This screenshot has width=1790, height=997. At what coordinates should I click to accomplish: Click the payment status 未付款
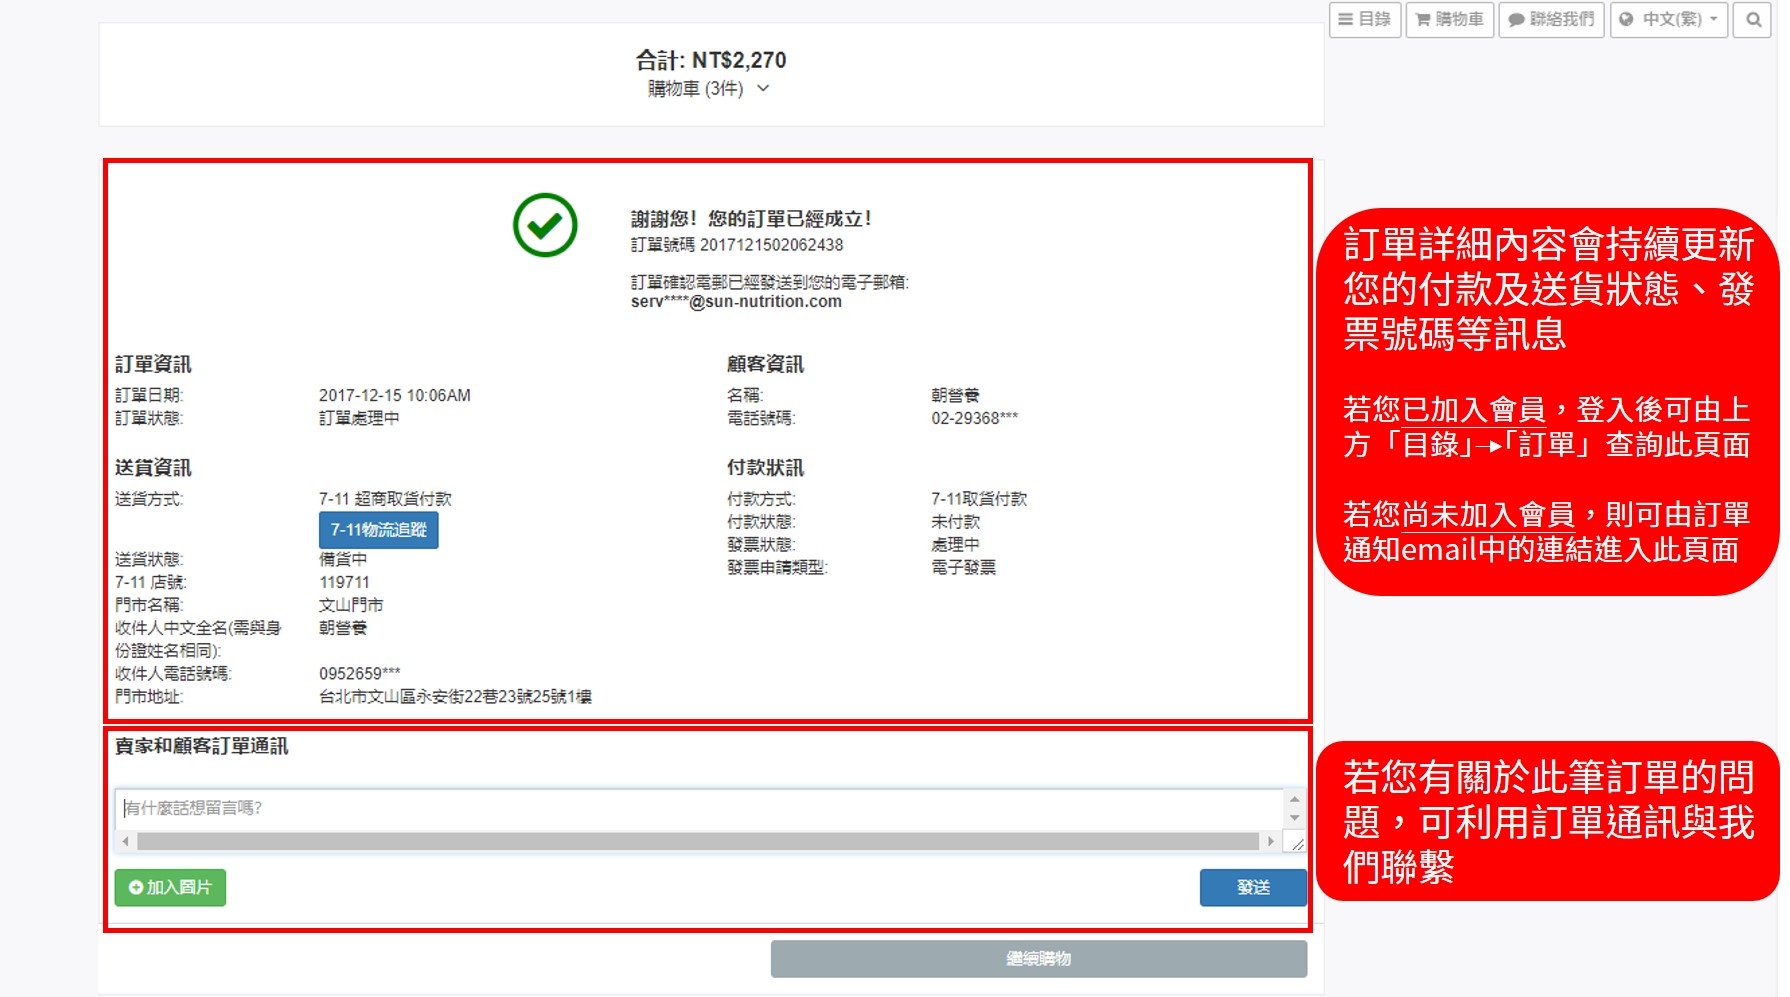pos(955,522)
